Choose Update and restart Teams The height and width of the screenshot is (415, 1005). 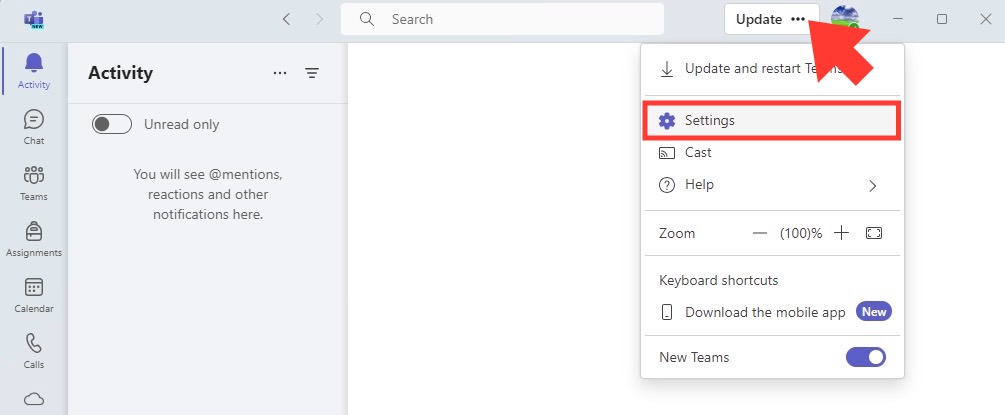772,69
